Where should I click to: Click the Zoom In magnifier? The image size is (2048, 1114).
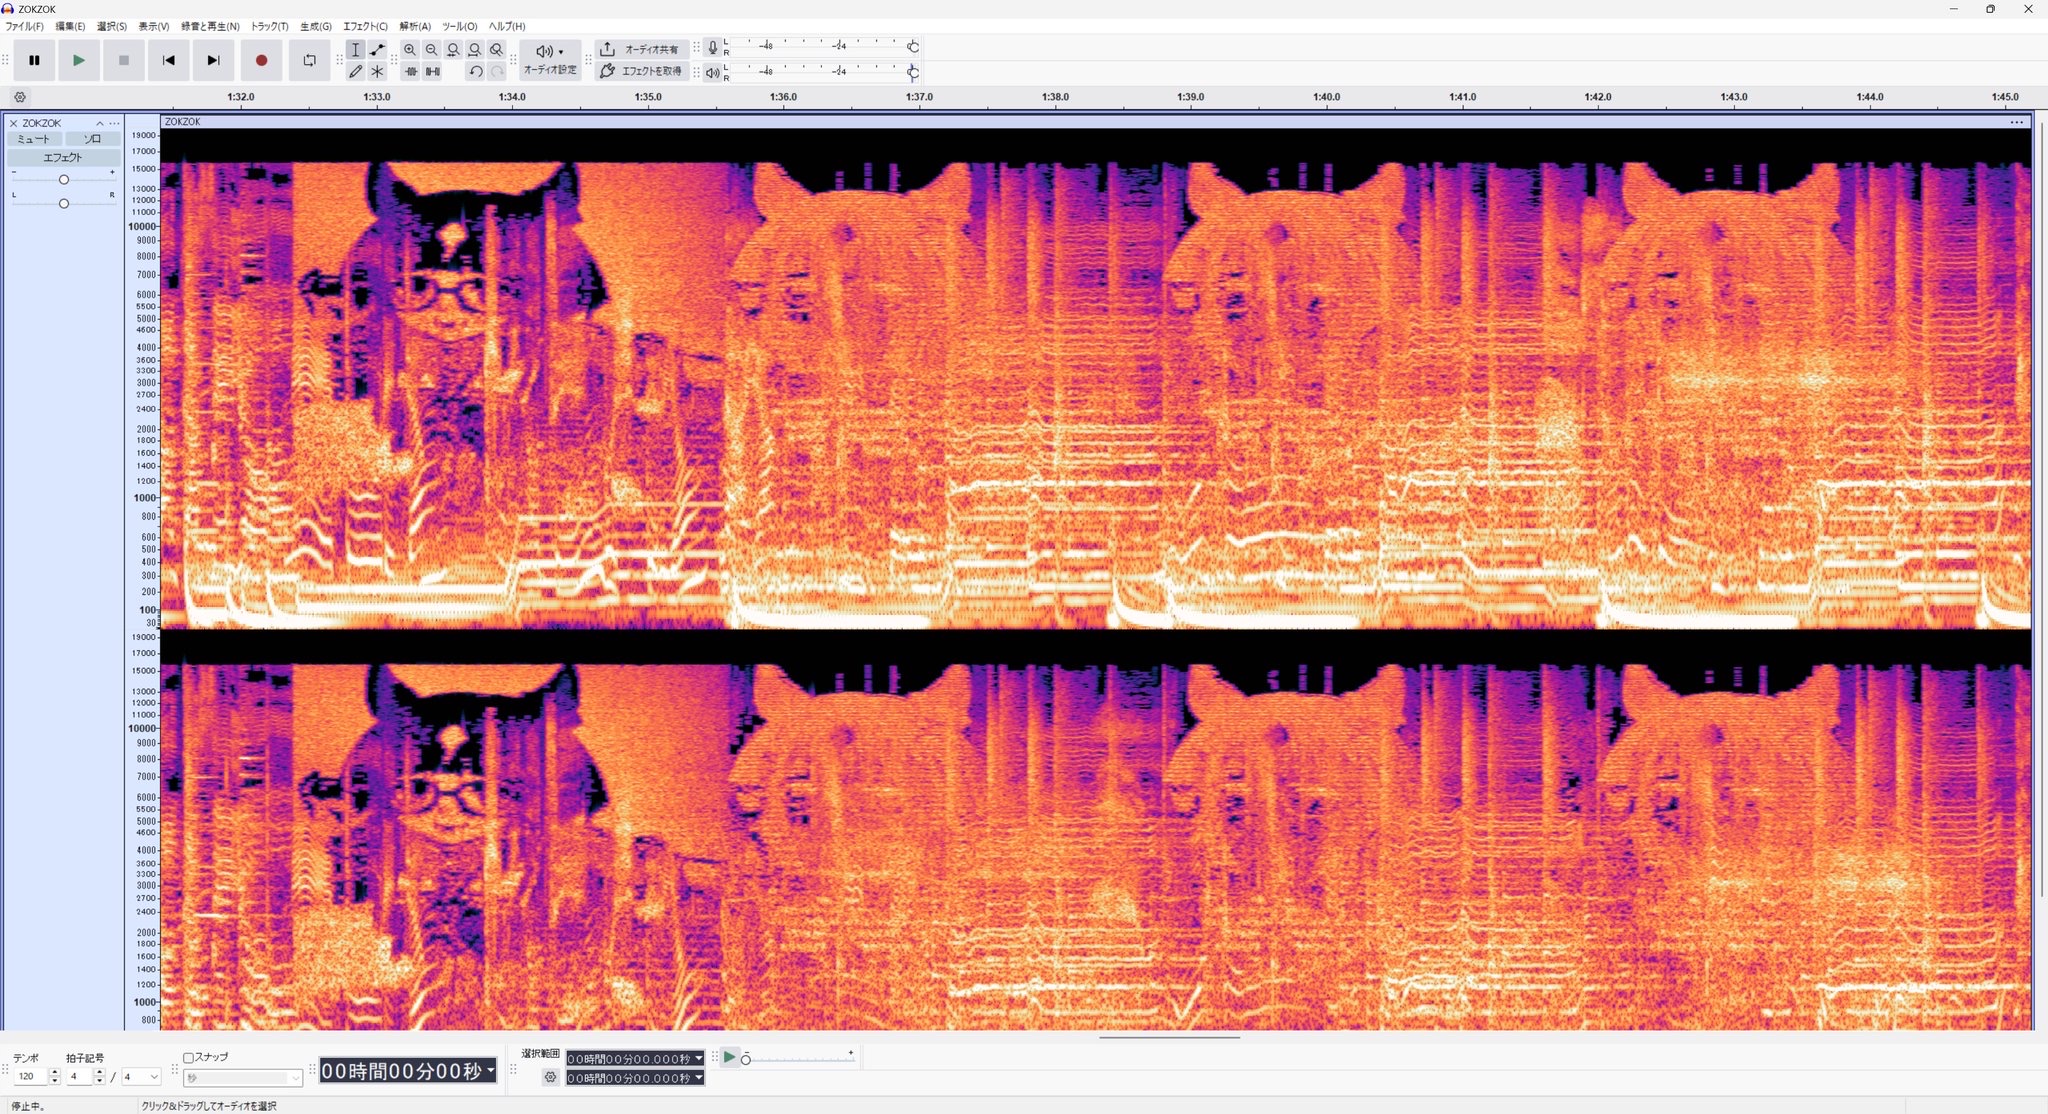coord(410,49)
